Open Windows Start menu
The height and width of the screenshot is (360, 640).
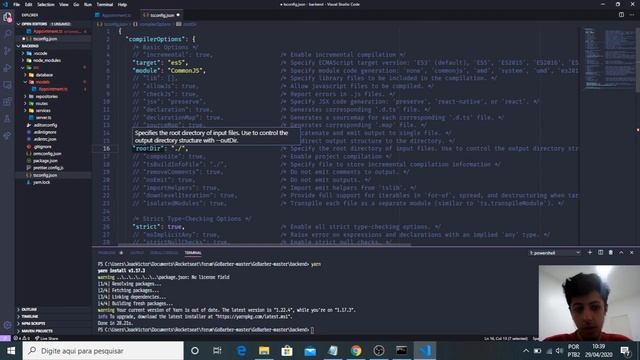[x=11, y=351]
